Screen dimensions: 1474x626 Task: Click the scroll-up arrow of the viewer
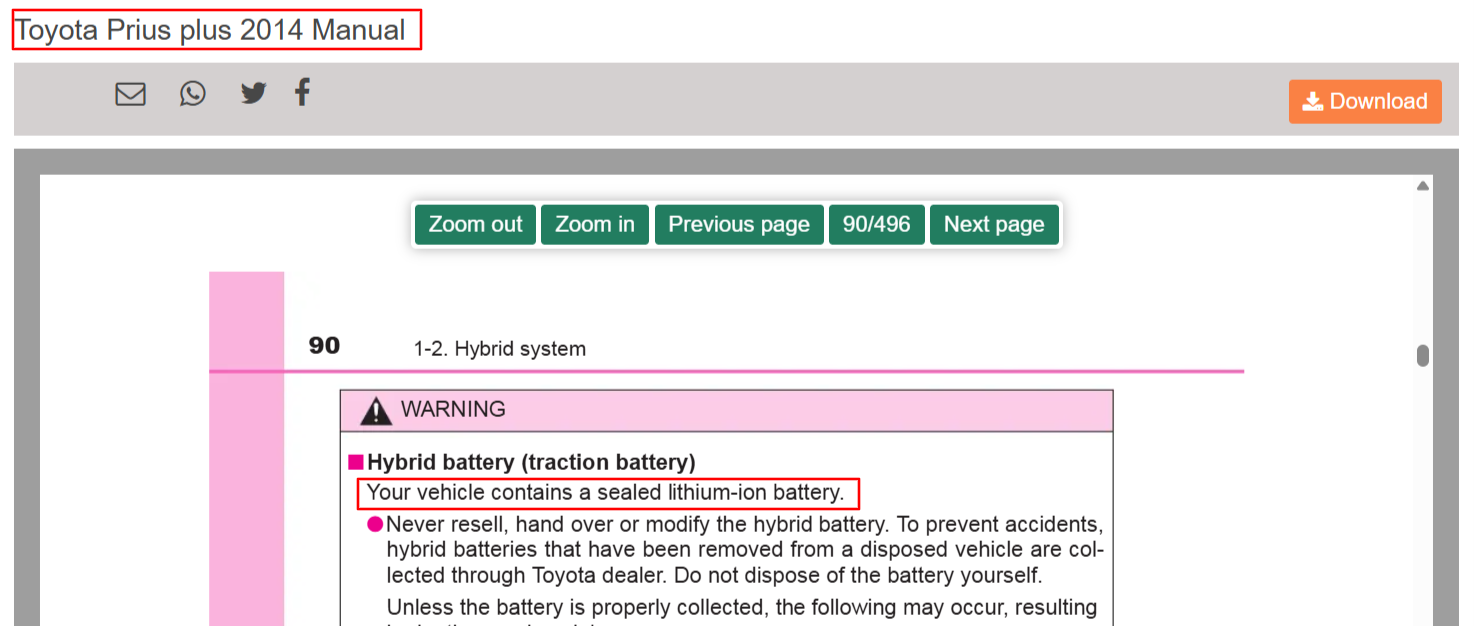click(1423, 186)
